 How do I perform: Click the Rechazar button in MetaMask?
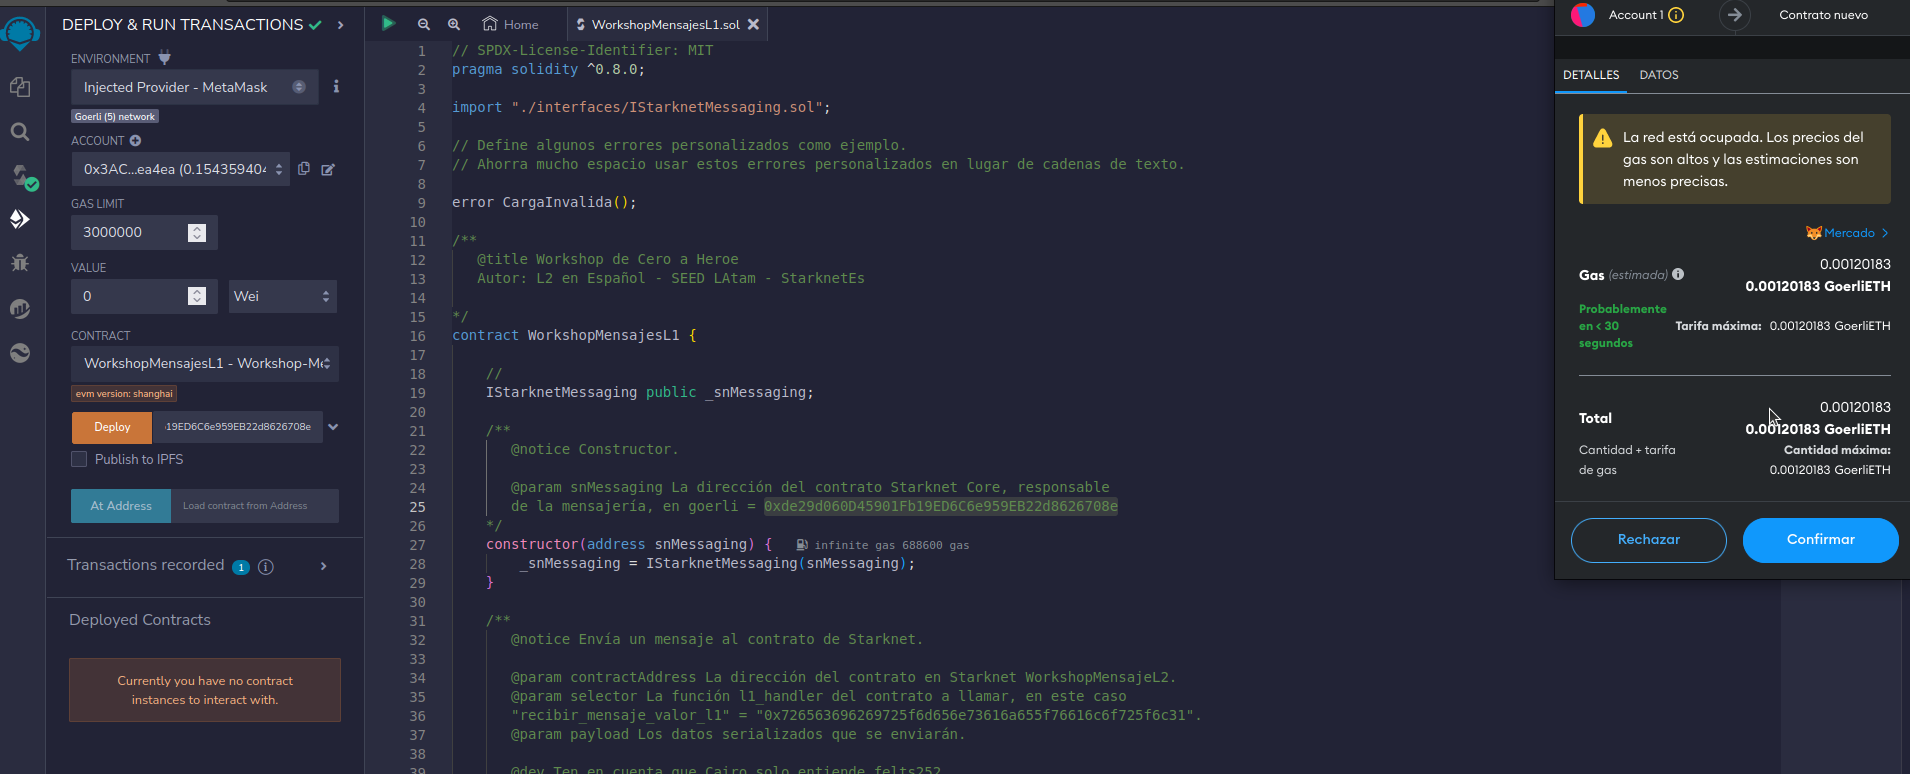[1649, 540]
